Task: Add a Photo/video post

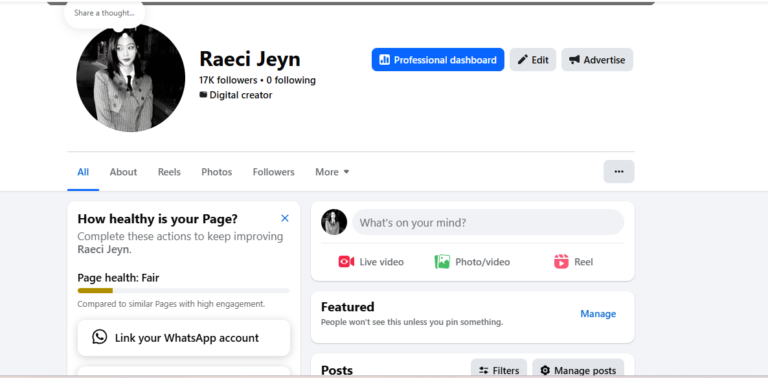Action: [472, 262]
